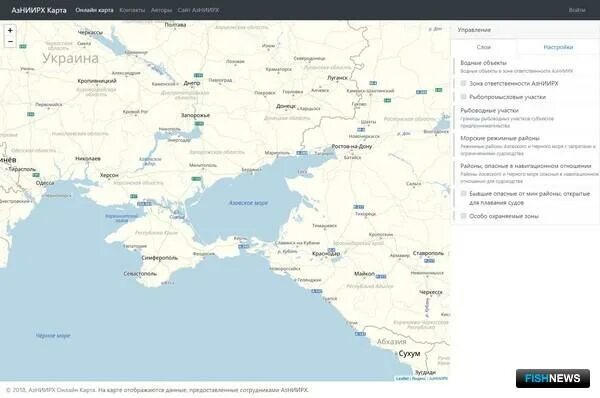The width and height of the screenshot is (600, 398).
Task: Click Полтава city label on map
Action: (175, 25)
